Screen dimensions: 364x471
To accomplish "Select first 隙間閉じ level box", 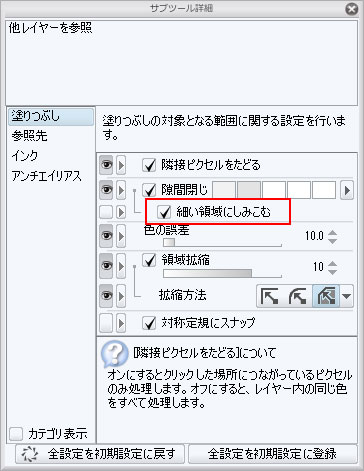I will click(x=224, y=190).
